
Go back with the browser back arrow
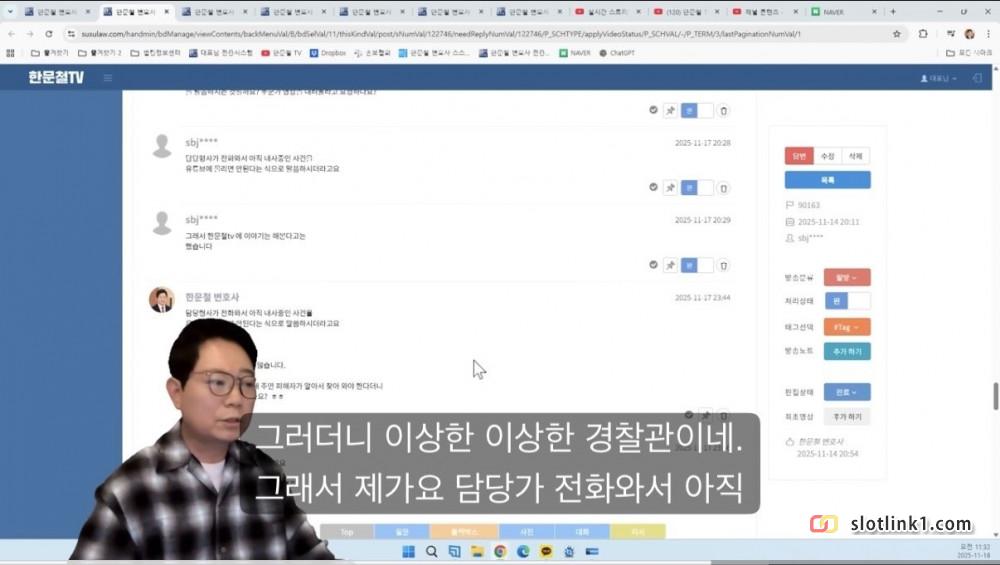pyautogui.click(x=11, y=34)
